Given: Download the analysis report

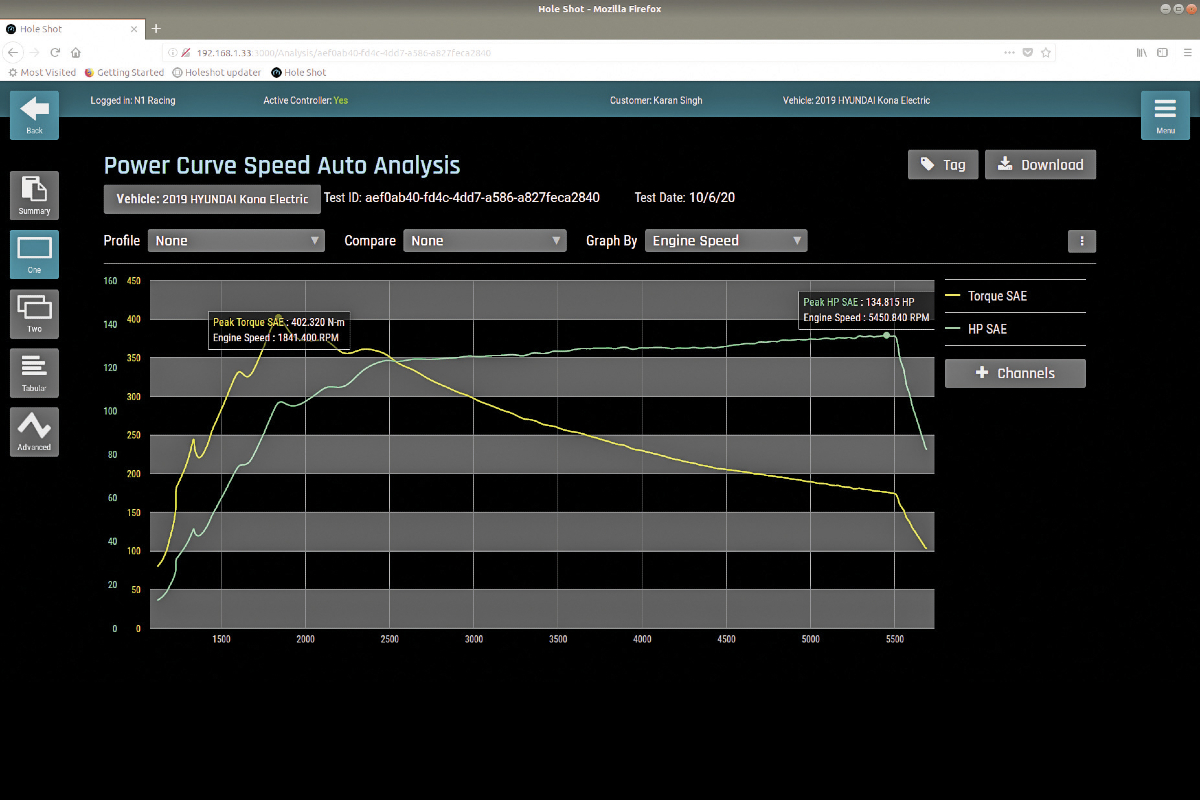Looking at the screenshot, I should click(x=1040, y=165).
